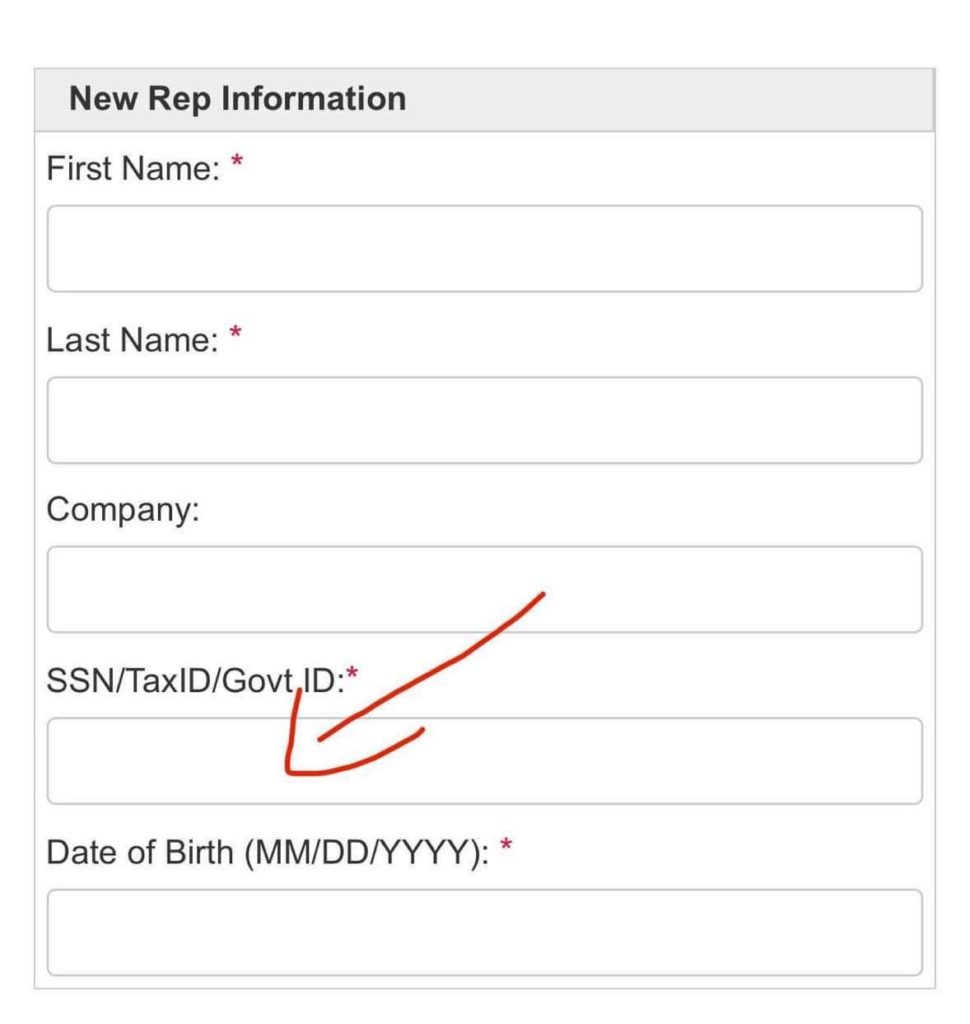Select the SSN/TaxID/Govt ID input field
Viewport: 970px width, 1024px height.
[x=485, y=761]
